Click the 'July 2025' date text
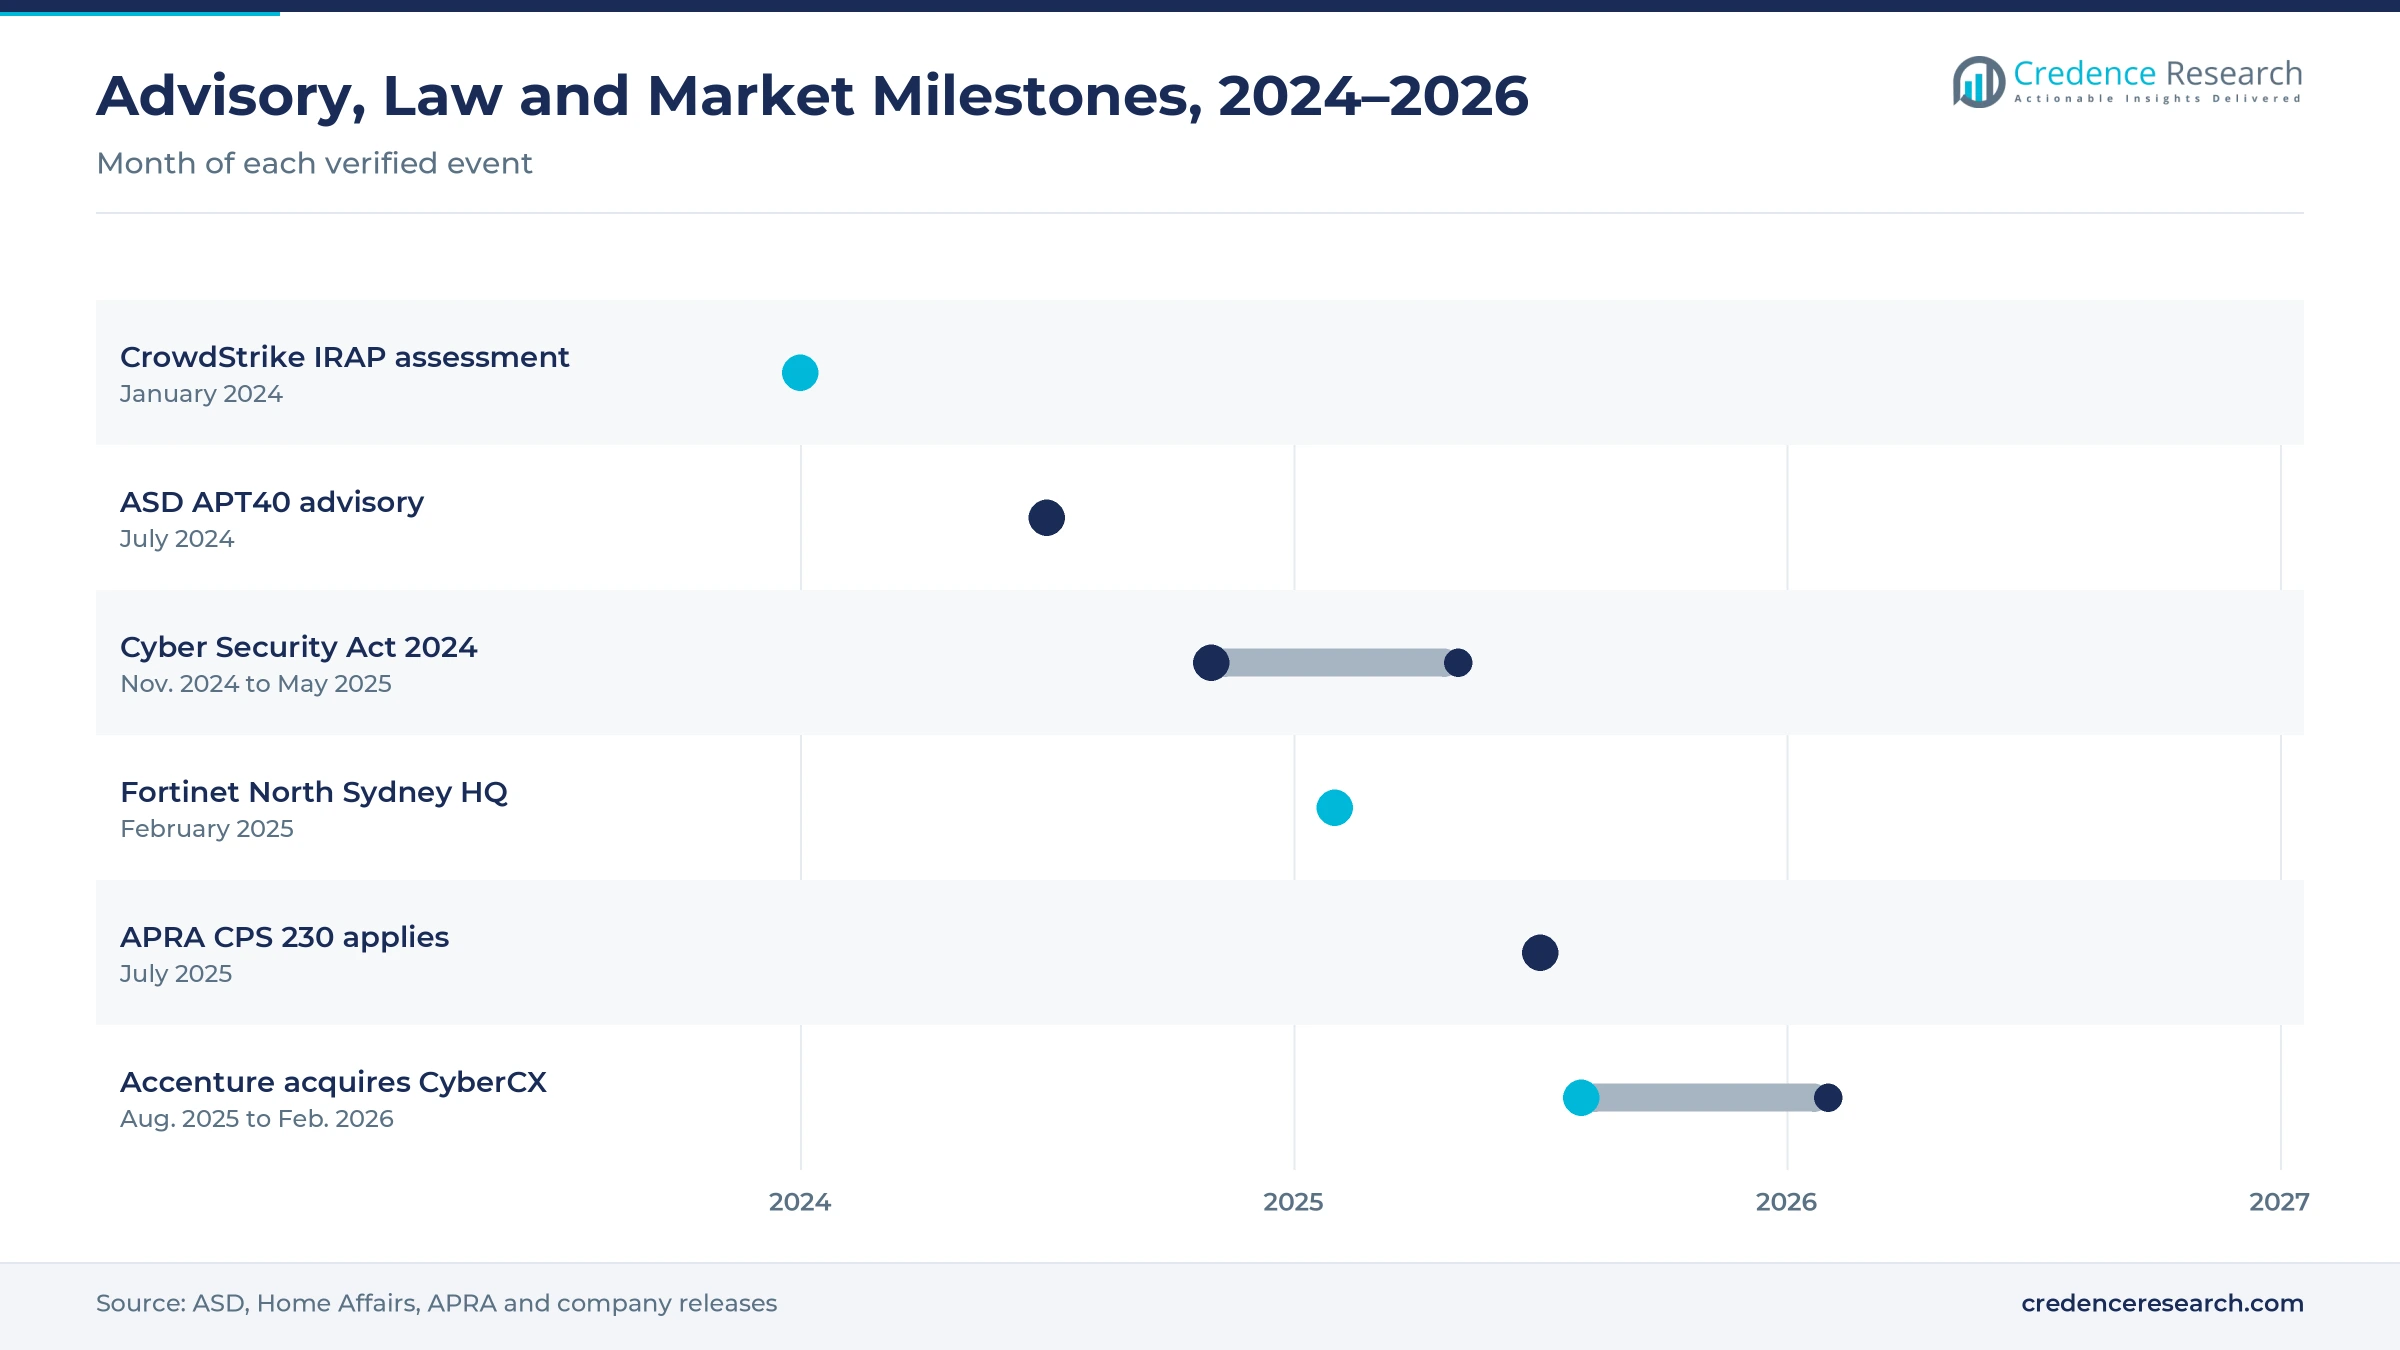 click(176, 974)
